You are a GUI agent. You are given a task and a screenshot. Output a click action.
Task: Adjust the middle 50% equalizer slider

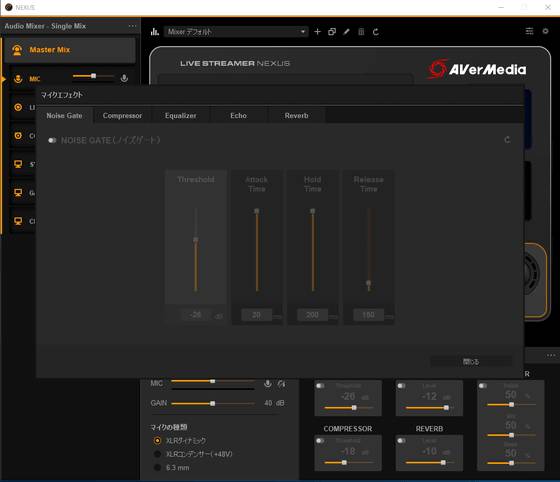pyautogui.click(x=511, y=435)
